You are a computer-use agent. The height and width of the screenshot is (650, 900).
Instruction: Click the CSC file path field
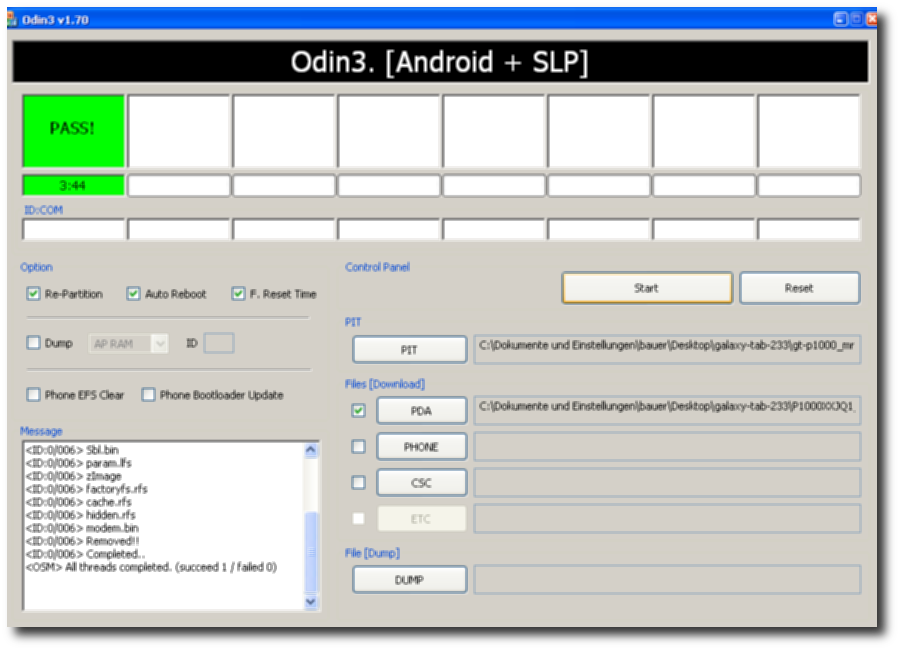tap(667, 482)
